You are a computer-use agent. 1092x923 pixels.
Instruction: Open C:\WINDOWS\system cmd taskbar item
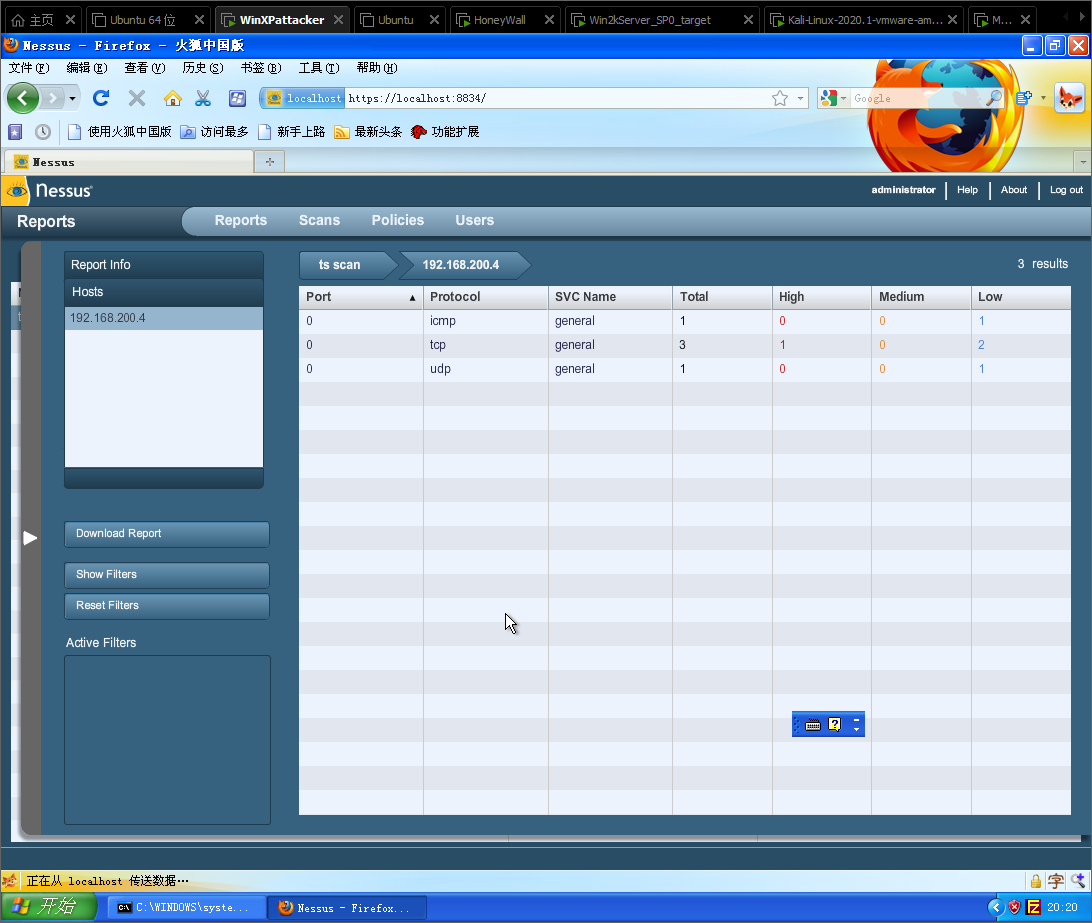(x=186, y=908)
